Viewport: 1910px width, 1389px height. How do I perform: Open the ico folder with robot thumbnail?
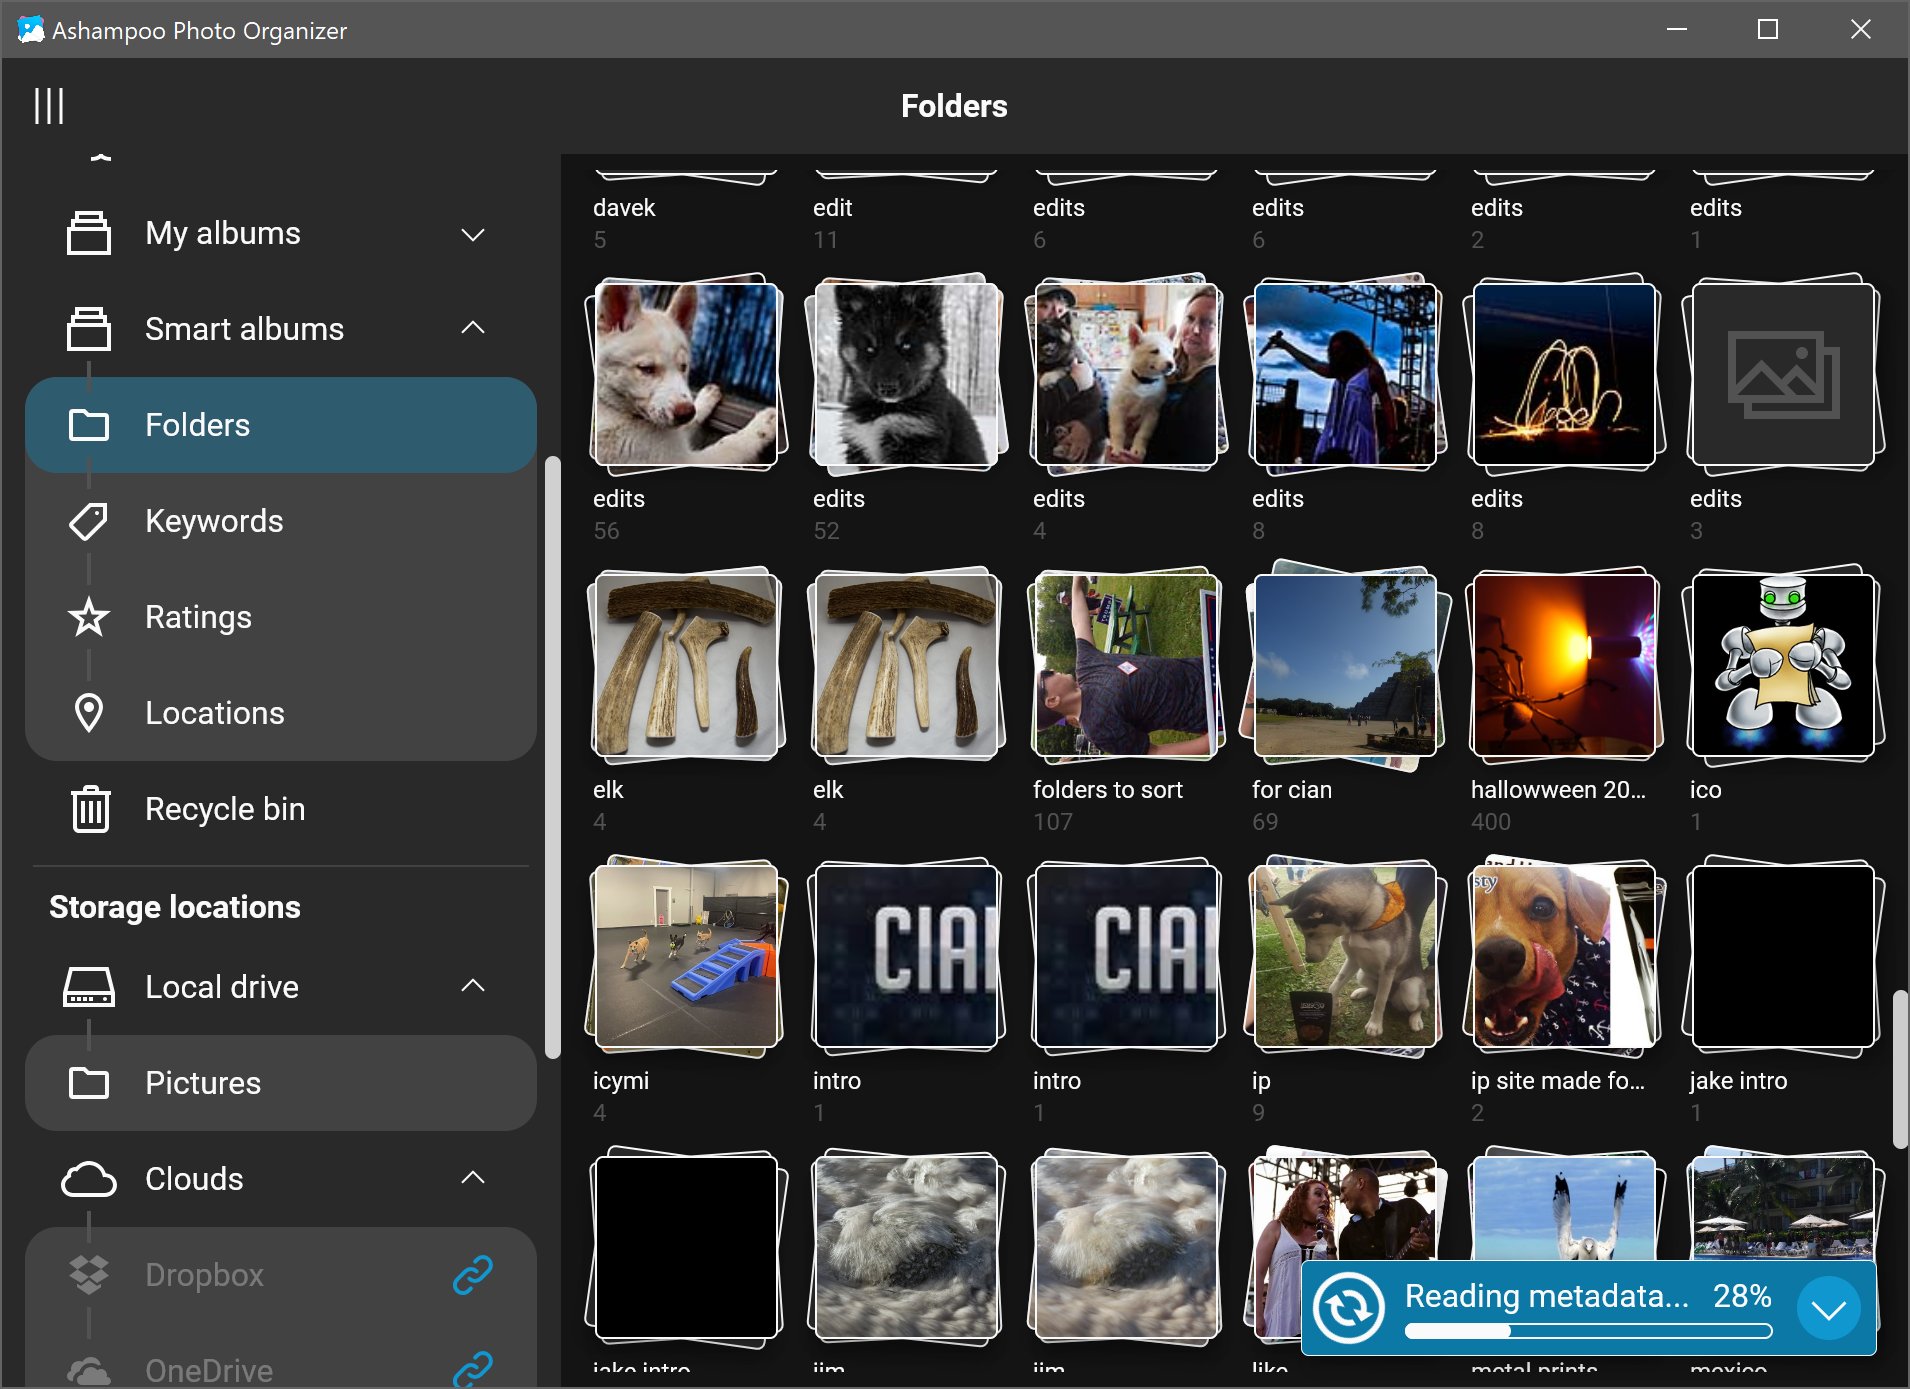pyautogui.click(x=1783, y=665)
